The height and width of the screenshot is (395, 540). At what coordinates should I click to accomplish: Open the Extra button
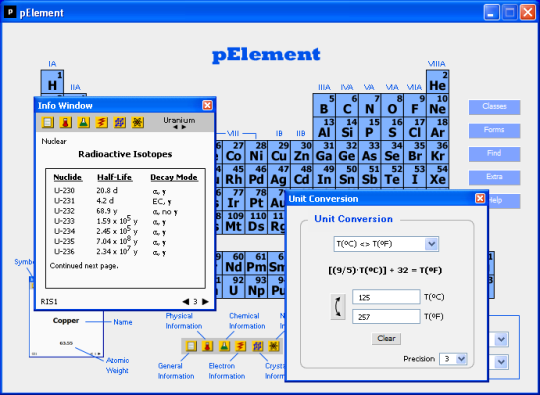[494, 177]
